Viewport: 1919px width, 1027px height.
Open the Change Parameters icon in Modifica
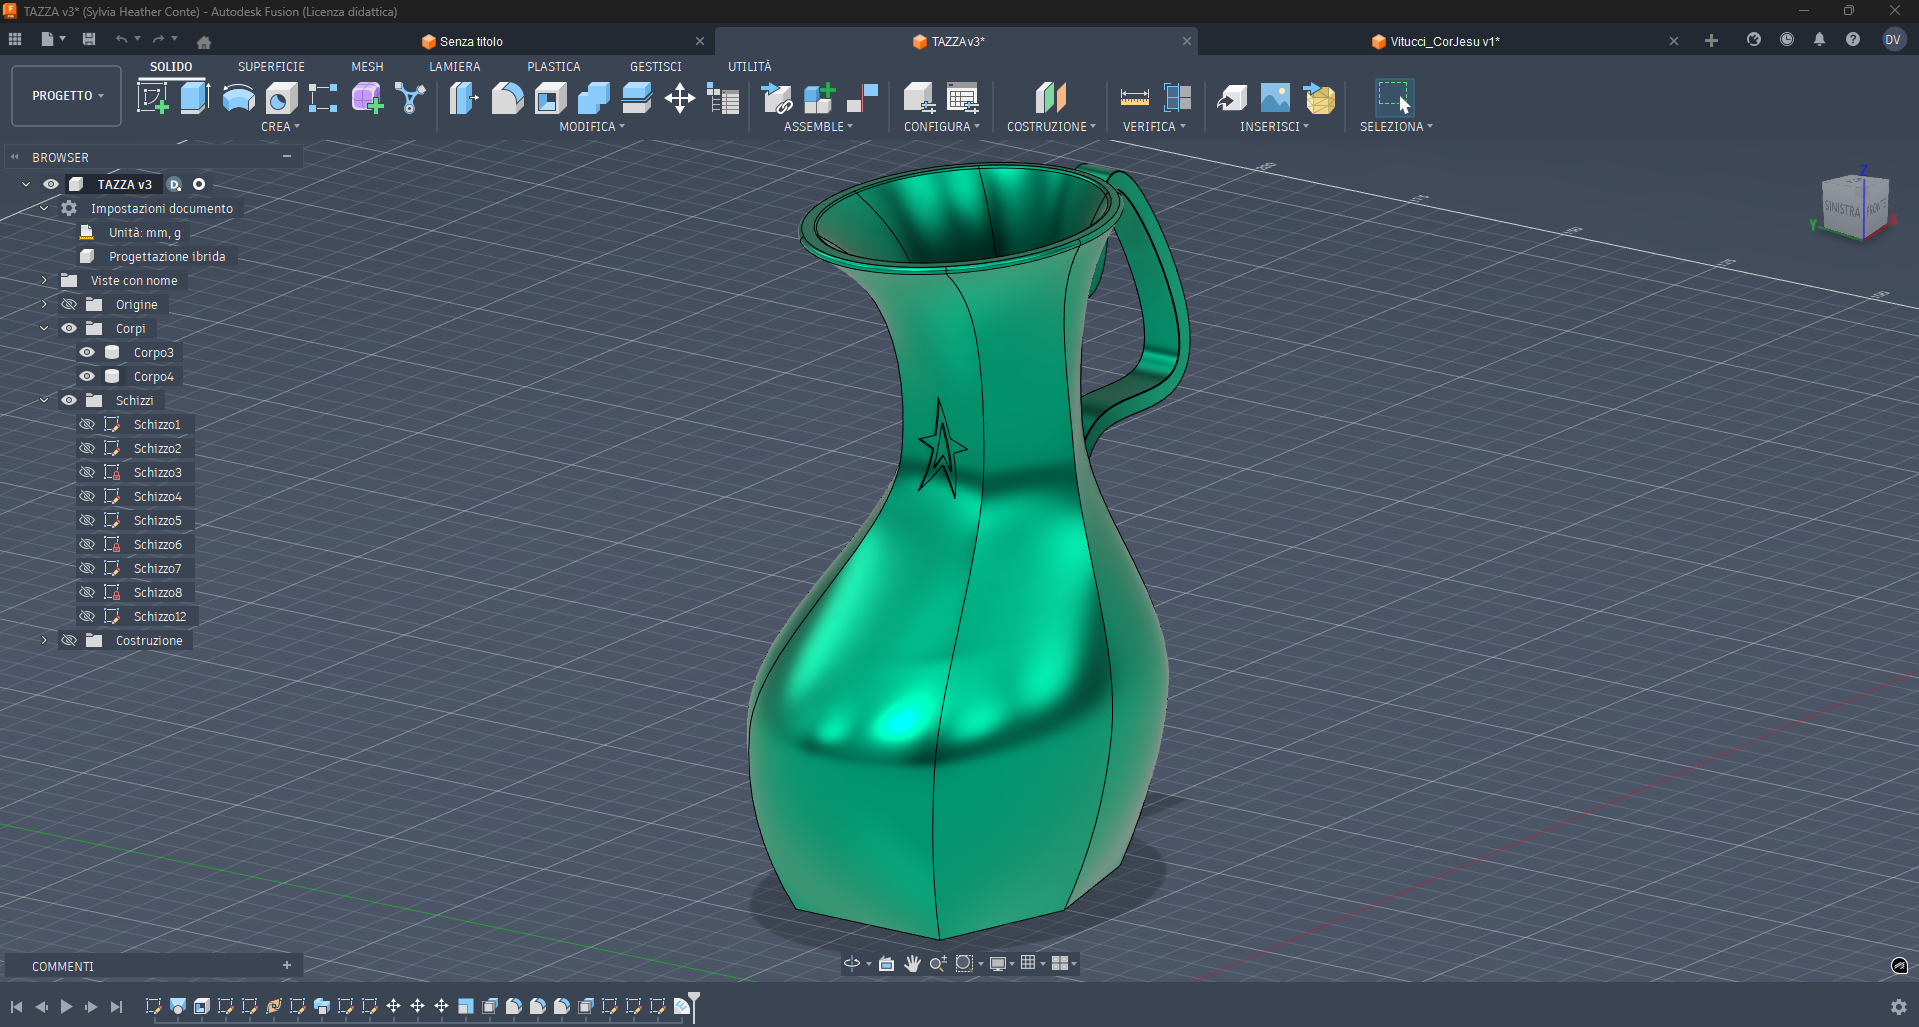click(723, 97)
